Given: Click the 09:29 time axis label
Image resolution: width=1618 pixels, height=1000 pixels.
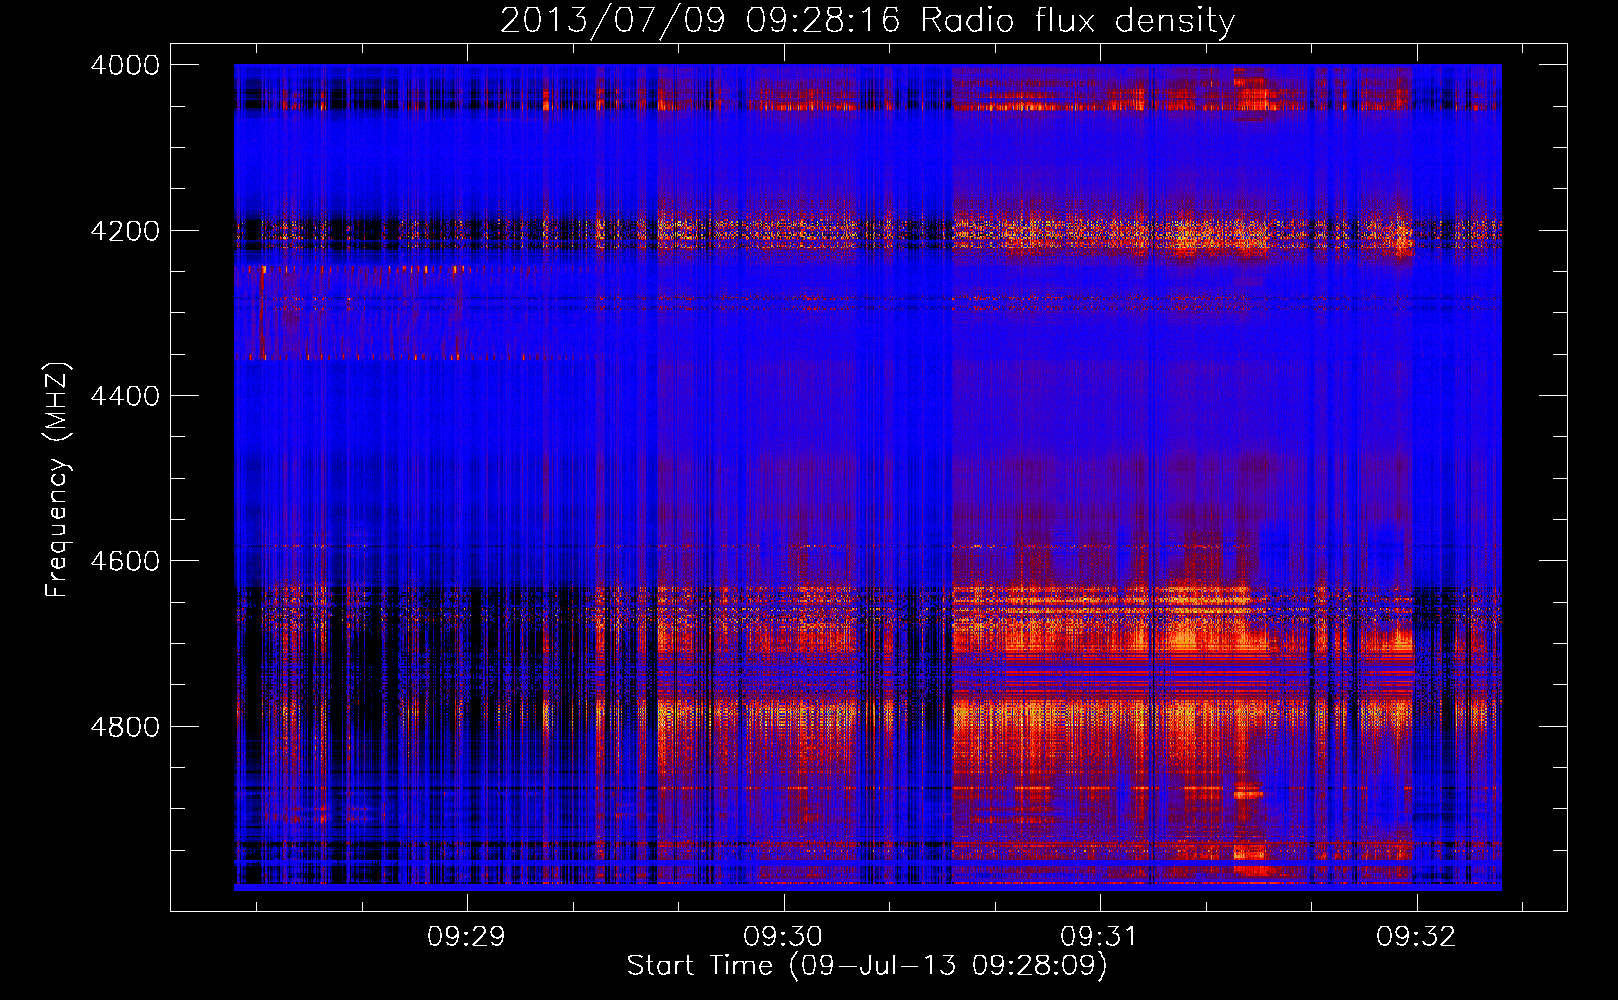Looking at the screenshot, I should [466, 937].
